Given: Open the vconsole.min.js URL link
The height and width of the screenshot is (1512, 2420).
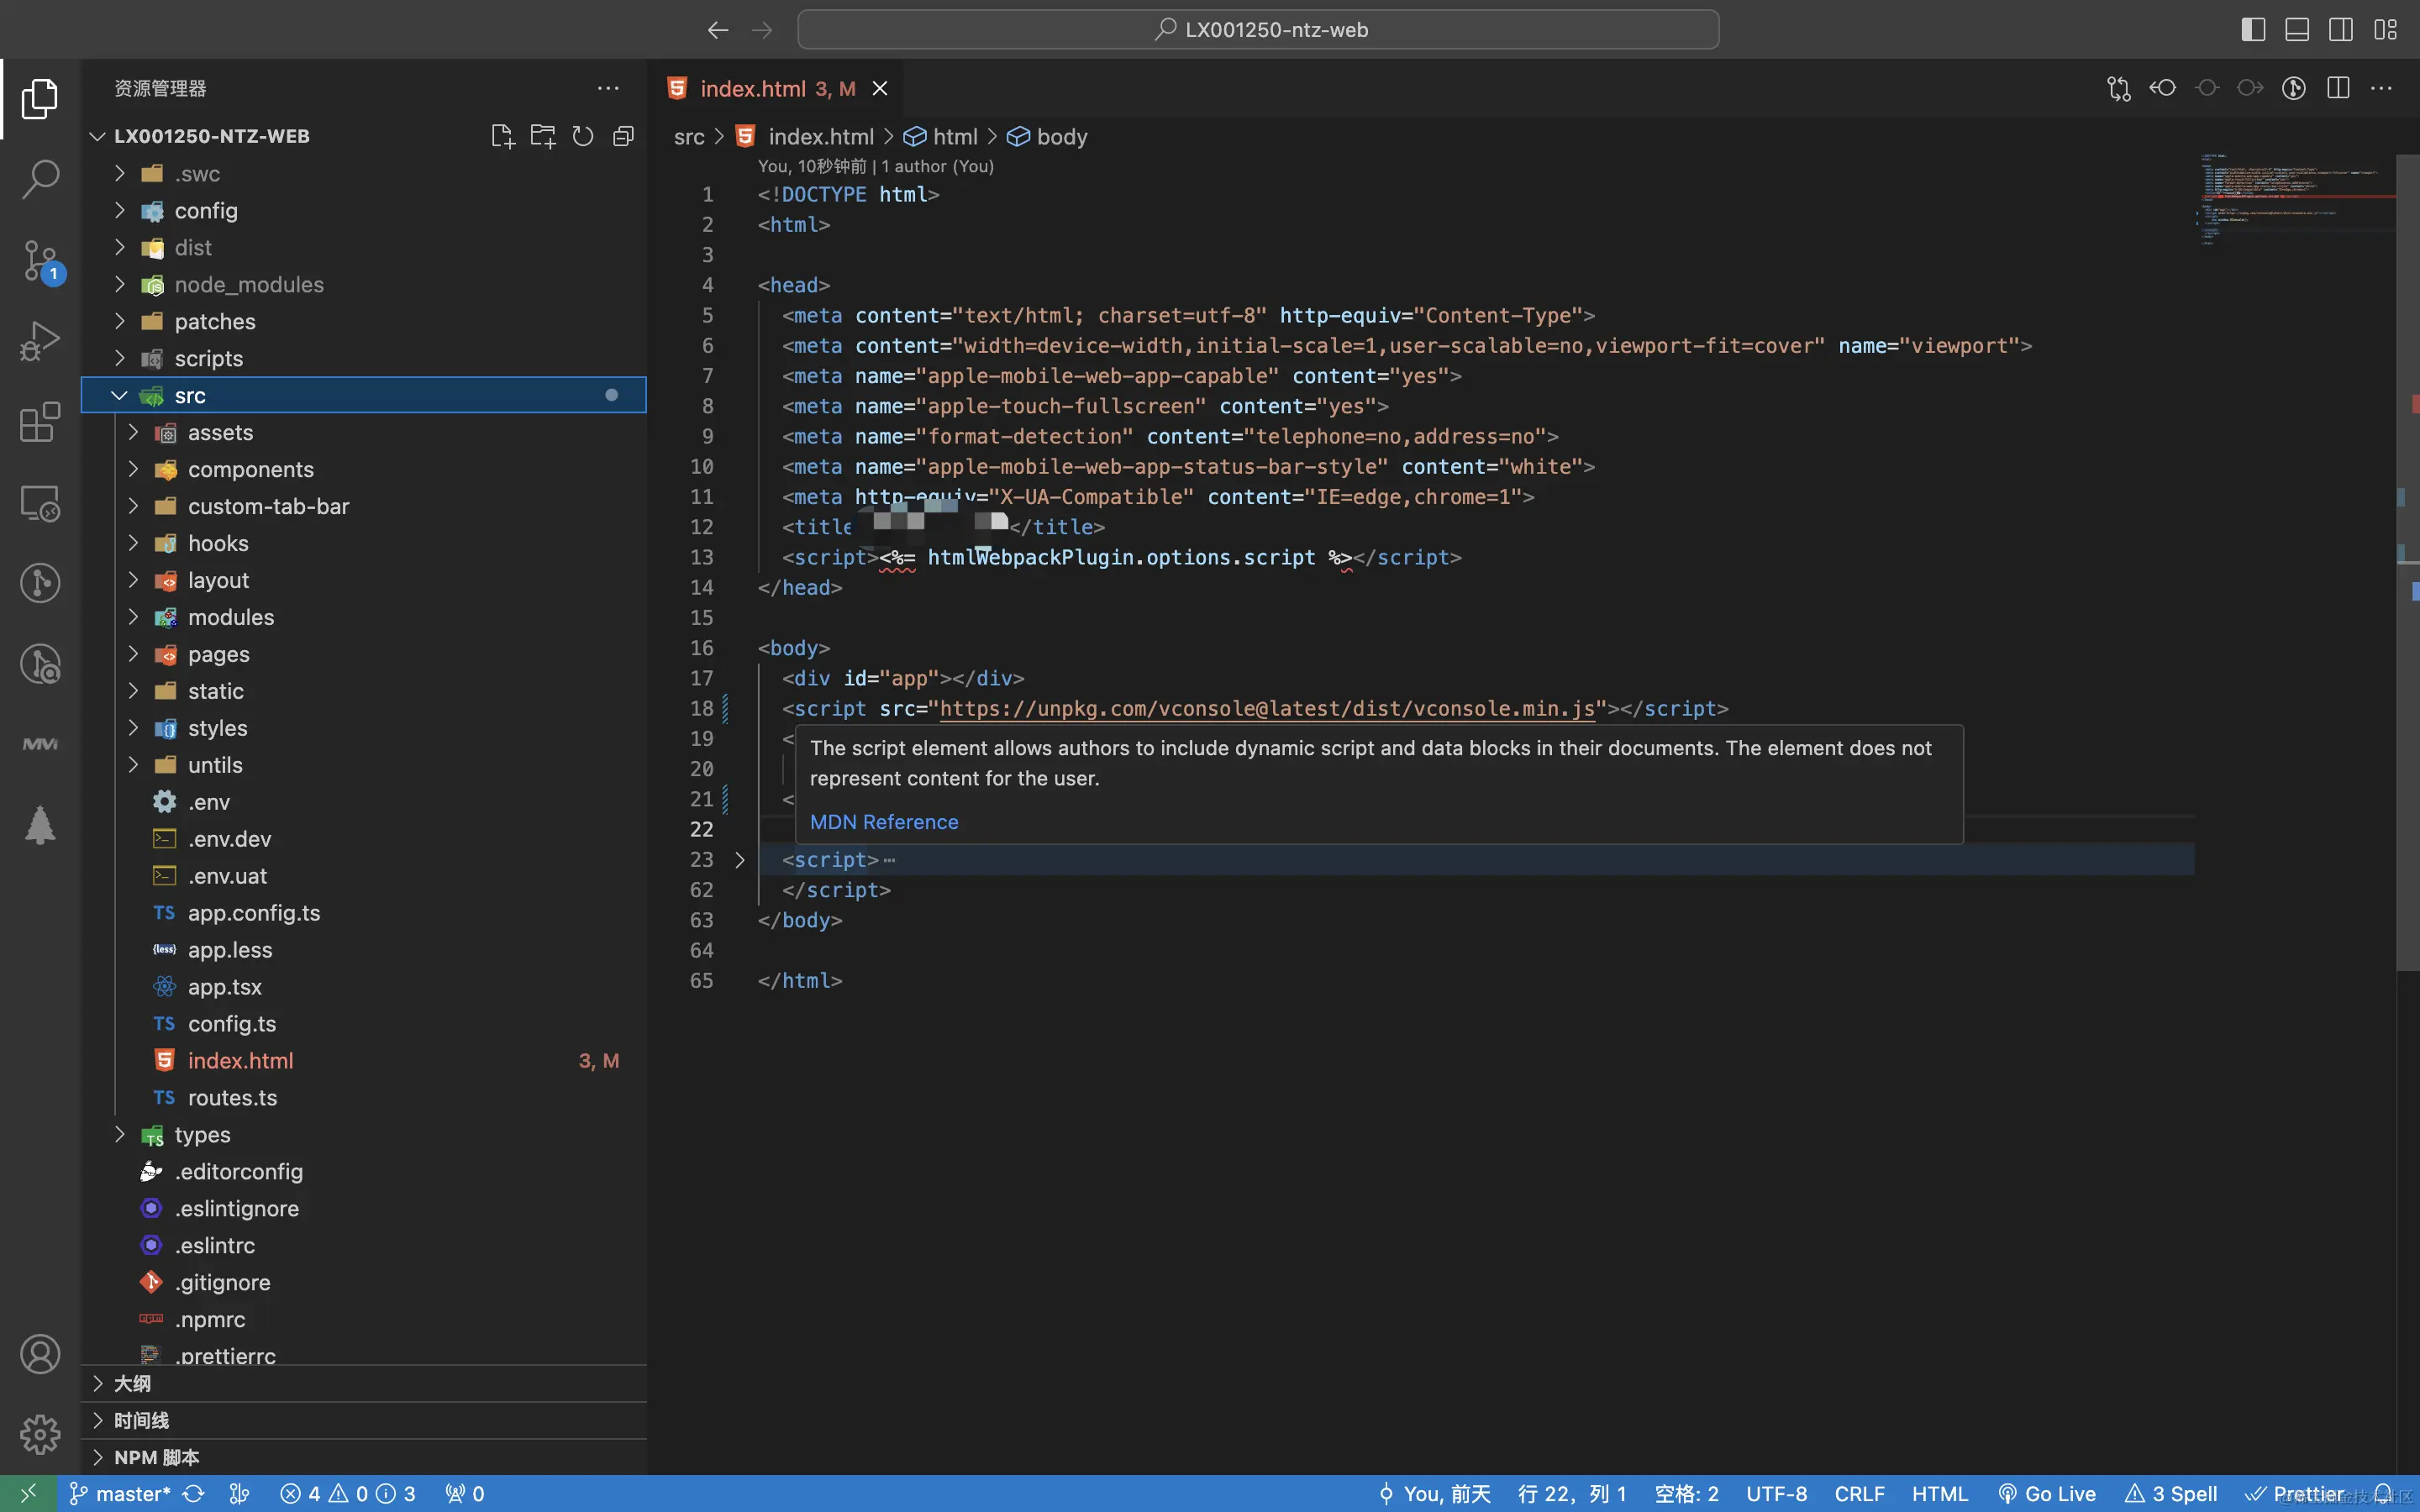Looking at the screenshot, I should tap(1267, 708).
